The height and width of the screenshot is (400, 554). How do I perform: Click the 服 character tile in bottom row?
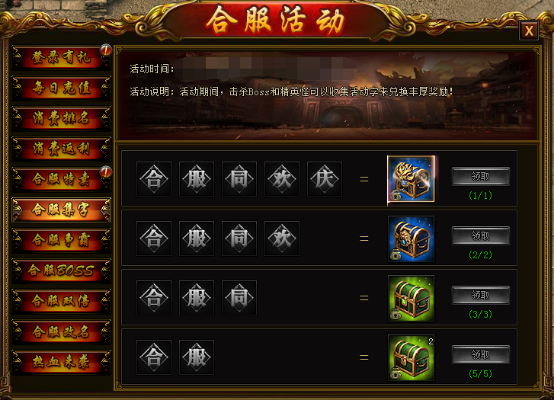(x=196, y=357)
